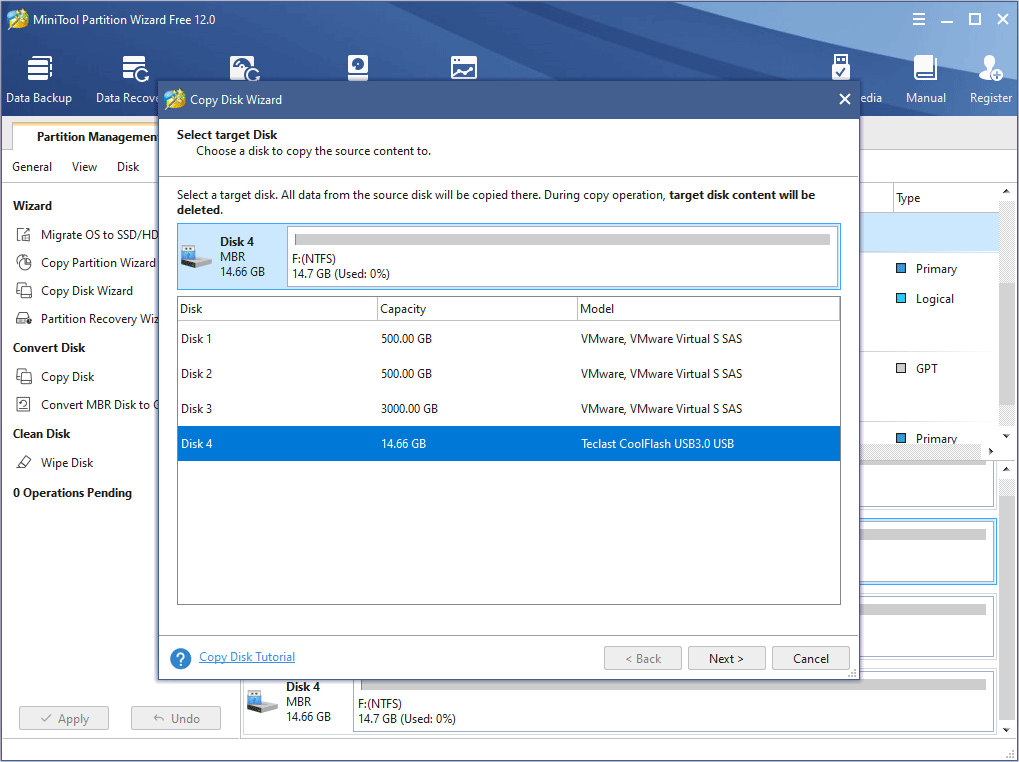Open the Data Backup tool icon
1019x762 pixels.
click(x=39, y=69)
